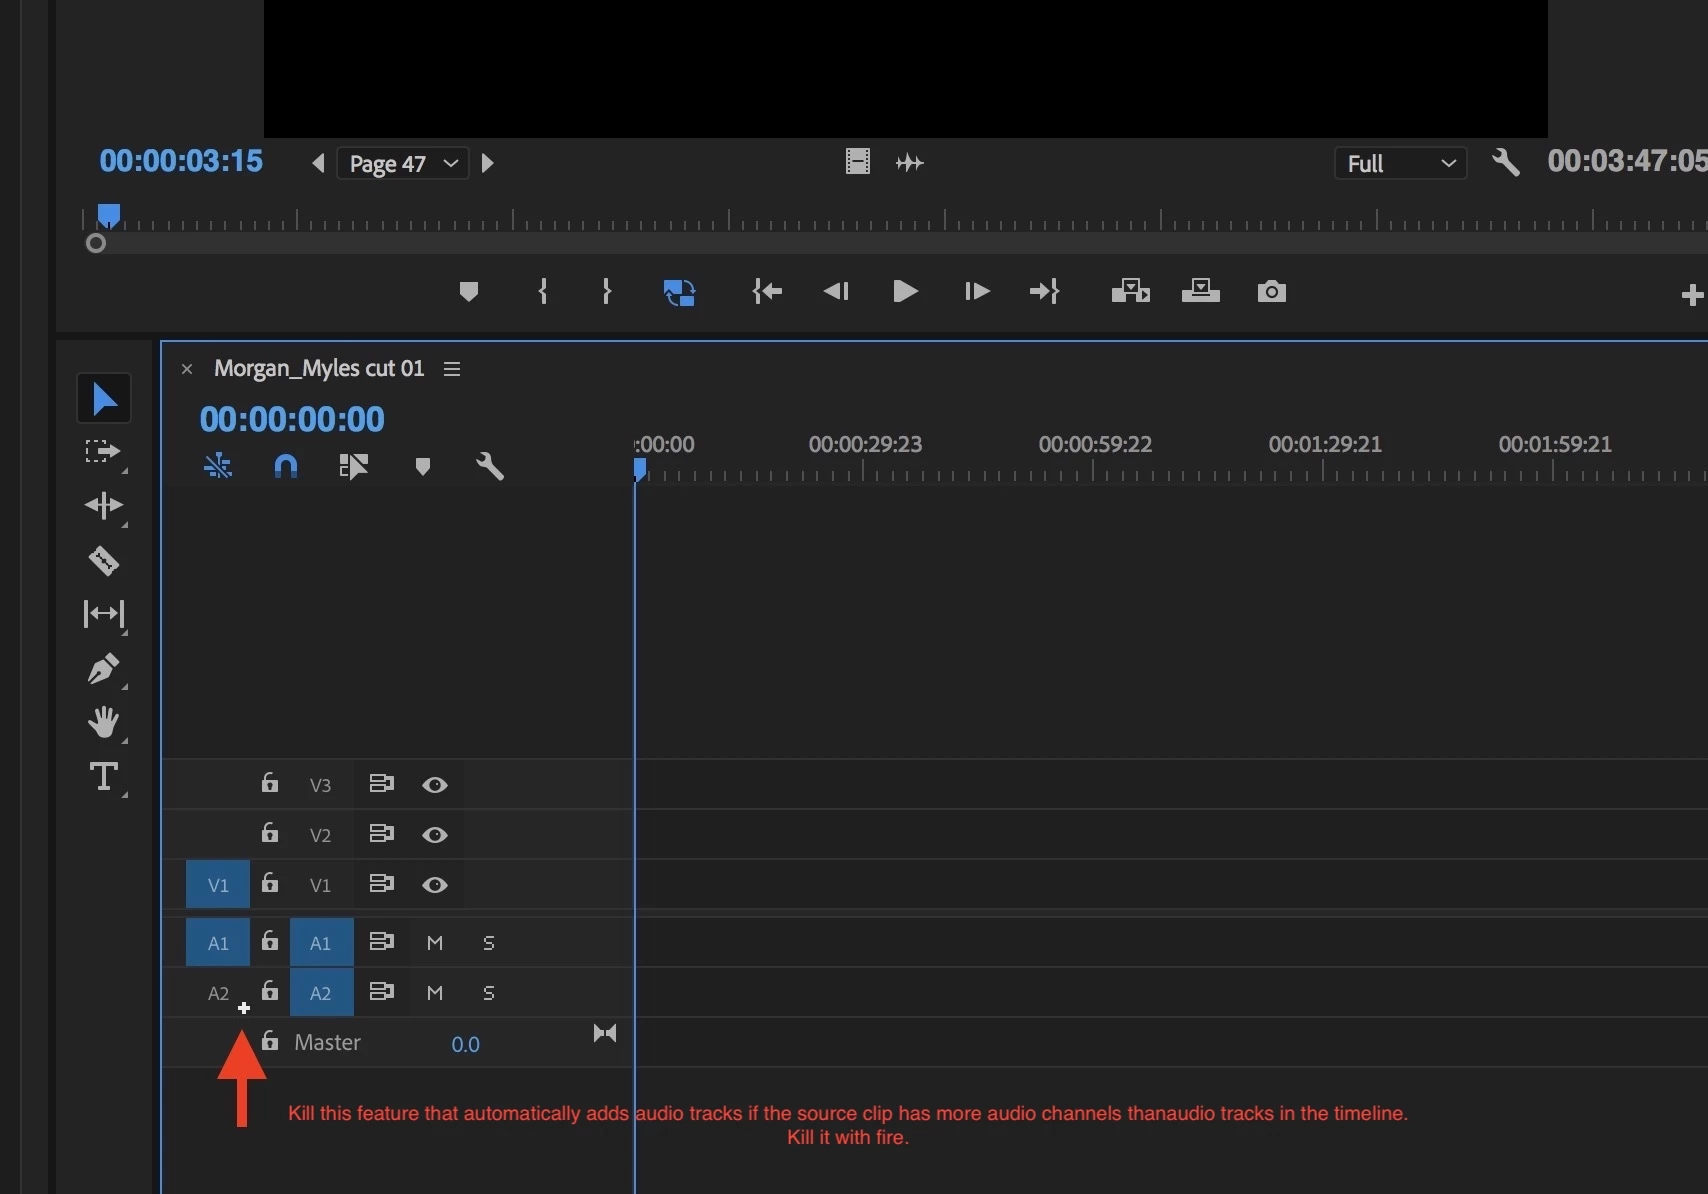Select the Ripple Edit tool

click(103, 506)
